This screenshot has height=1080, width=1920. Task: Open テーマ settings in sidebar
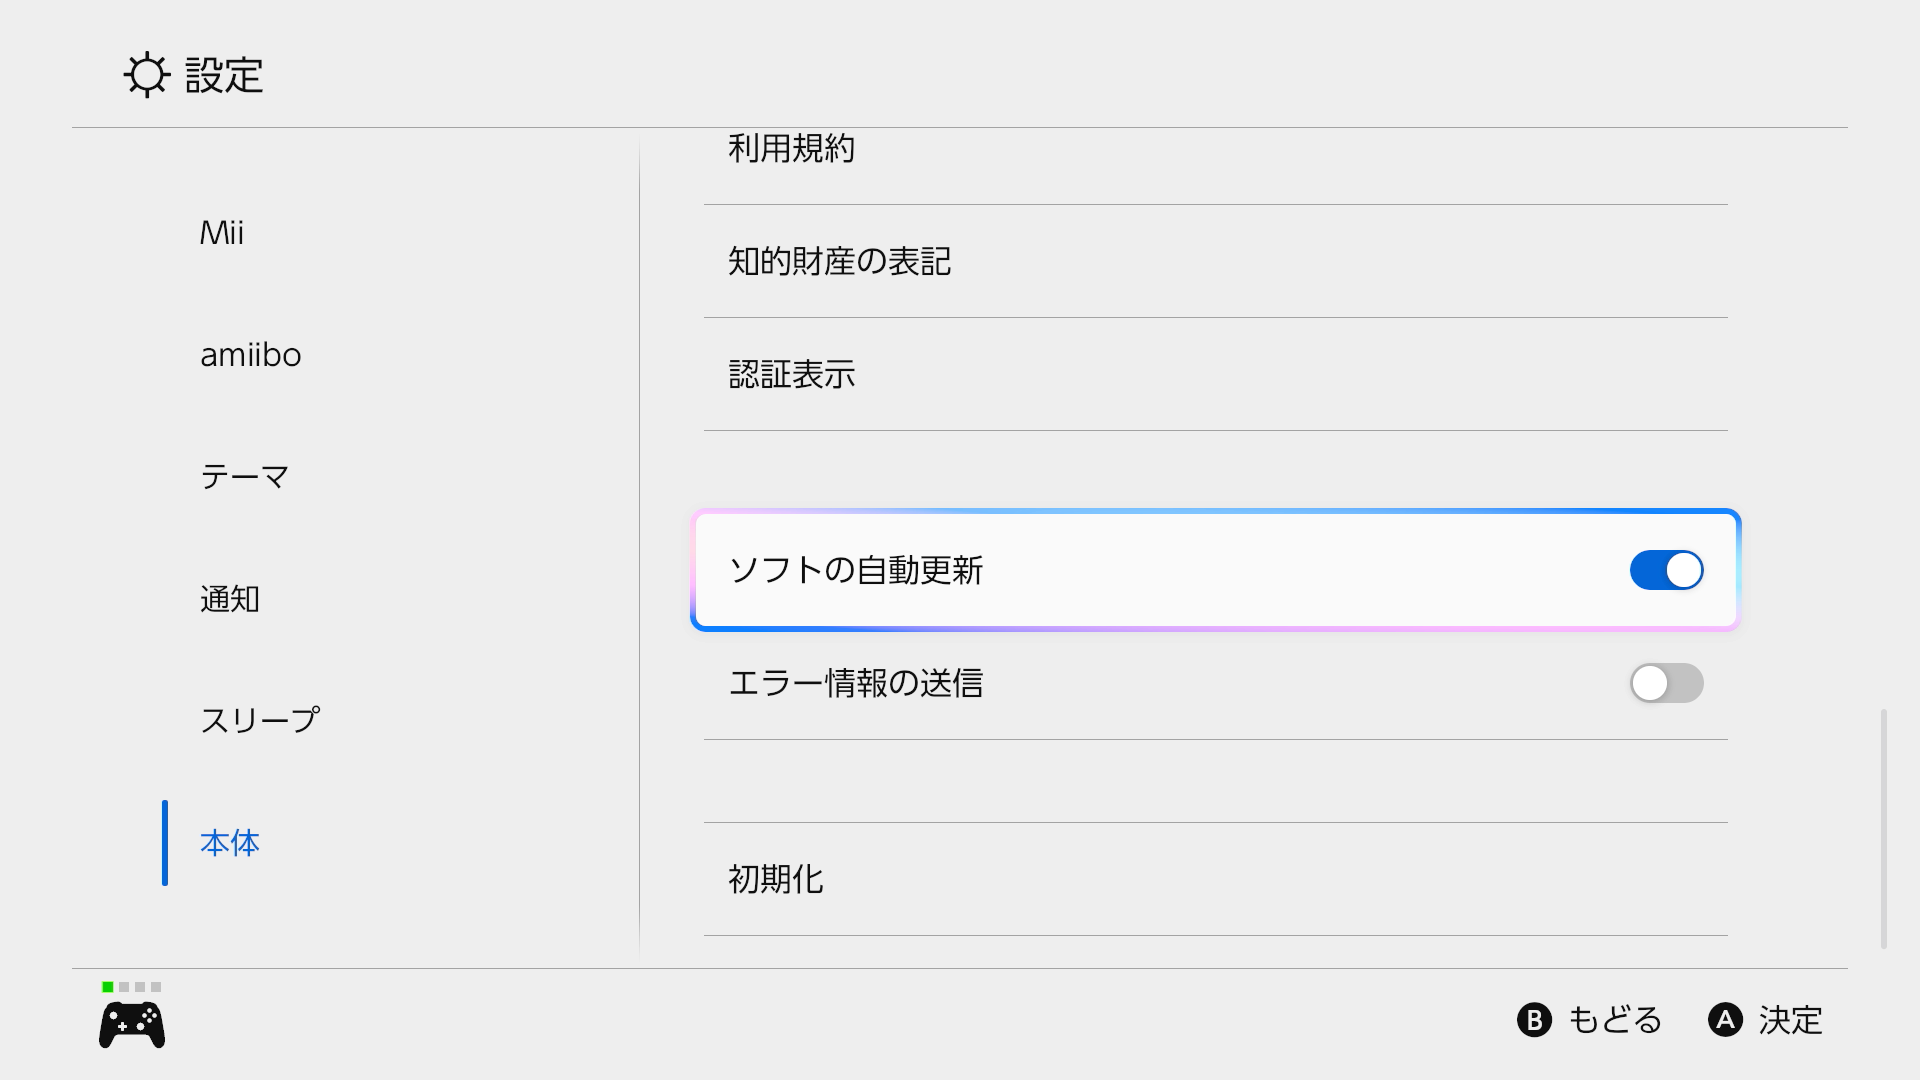245,477
